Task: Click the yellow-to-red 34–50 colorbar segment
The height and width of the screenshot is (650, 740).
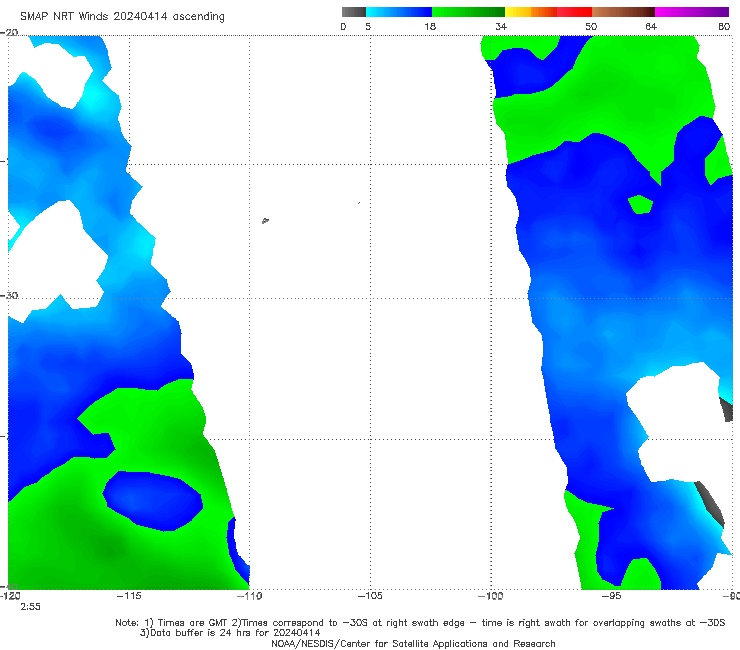Action: tap(548, 12)
